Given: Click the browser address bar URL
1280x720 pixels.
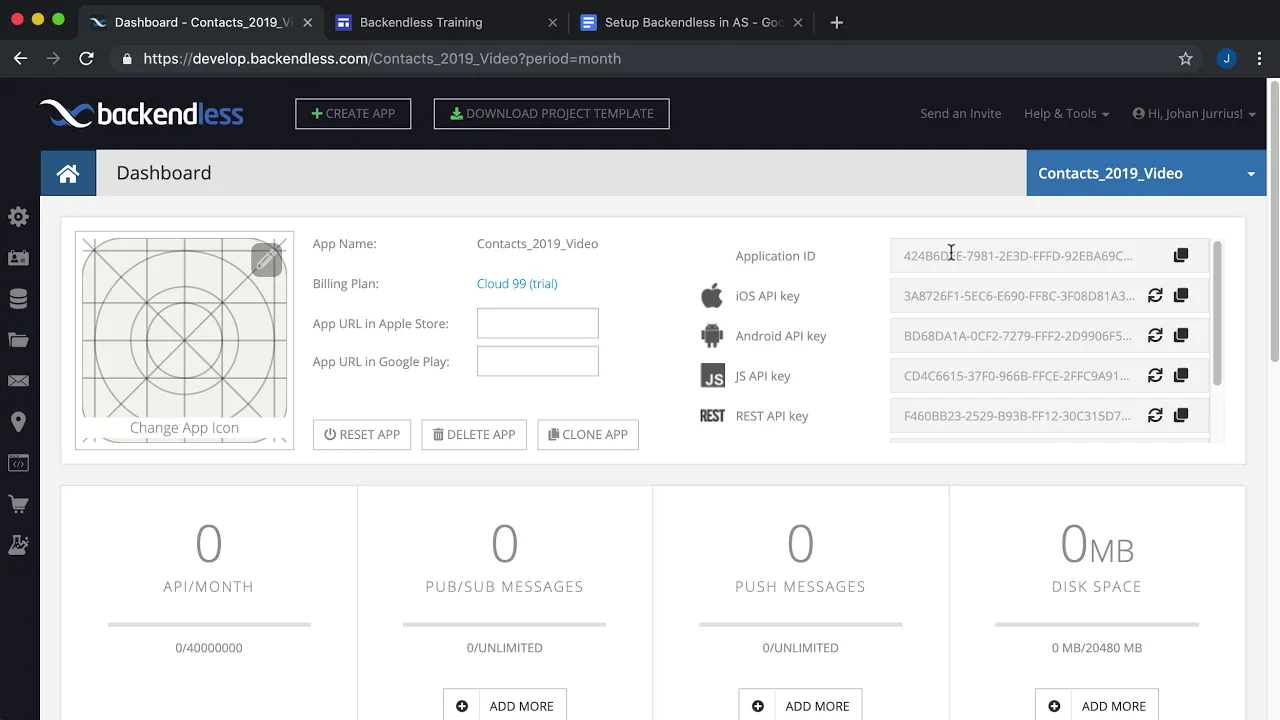Looking at the screenshot, I should point(382,59).
